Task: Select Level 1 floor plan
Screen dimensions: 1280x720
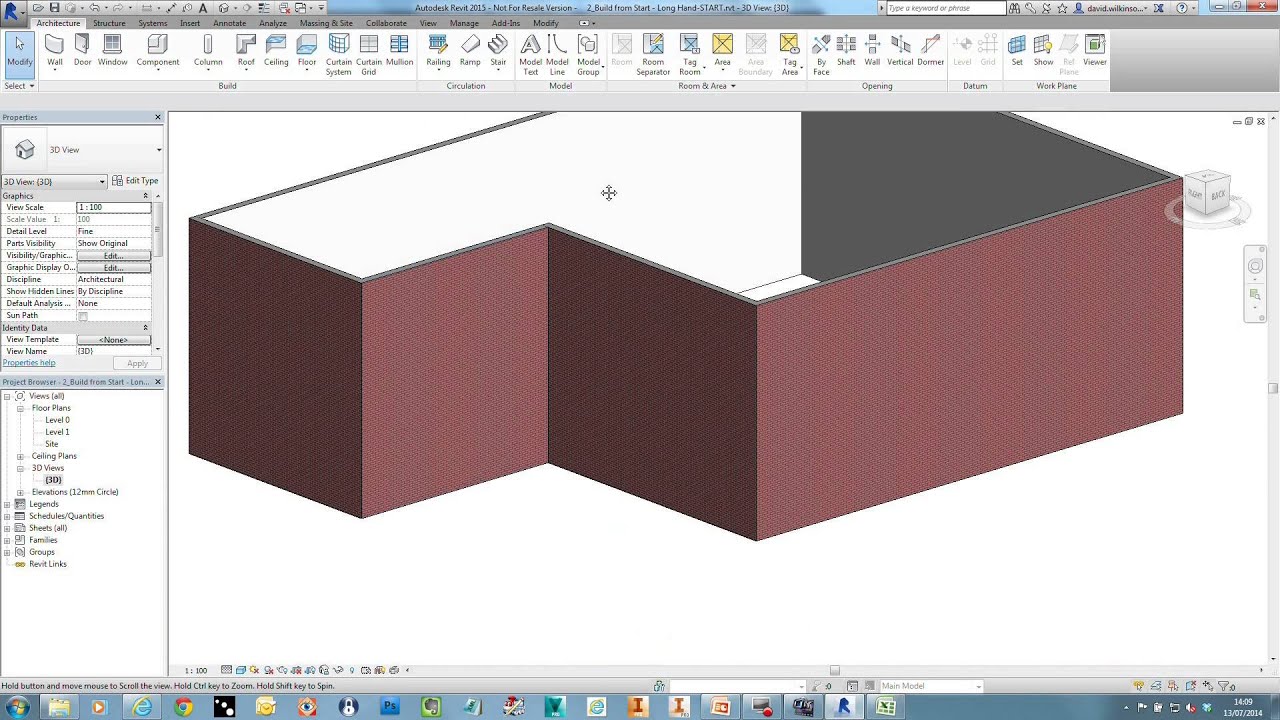Action: coord(57,432)
